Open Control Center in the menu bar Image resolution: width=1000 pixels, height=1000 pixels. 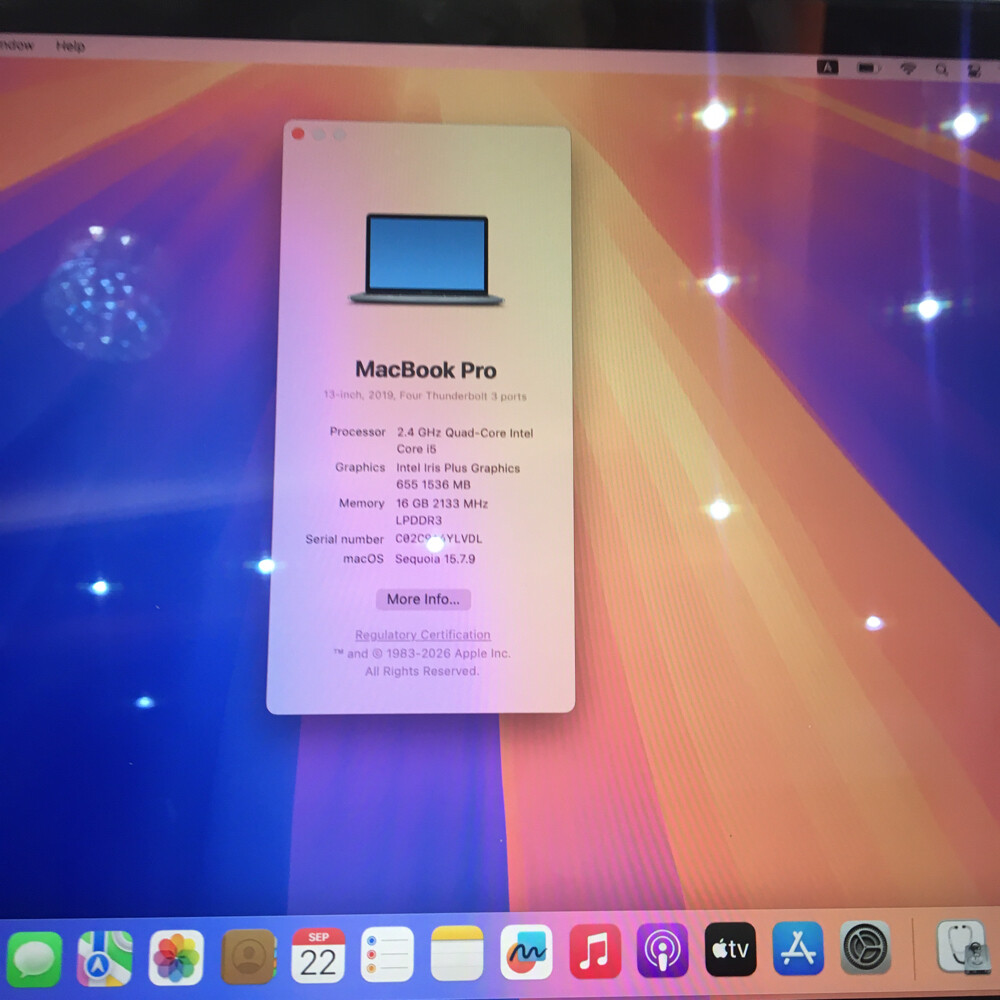(x=974, y=71)
